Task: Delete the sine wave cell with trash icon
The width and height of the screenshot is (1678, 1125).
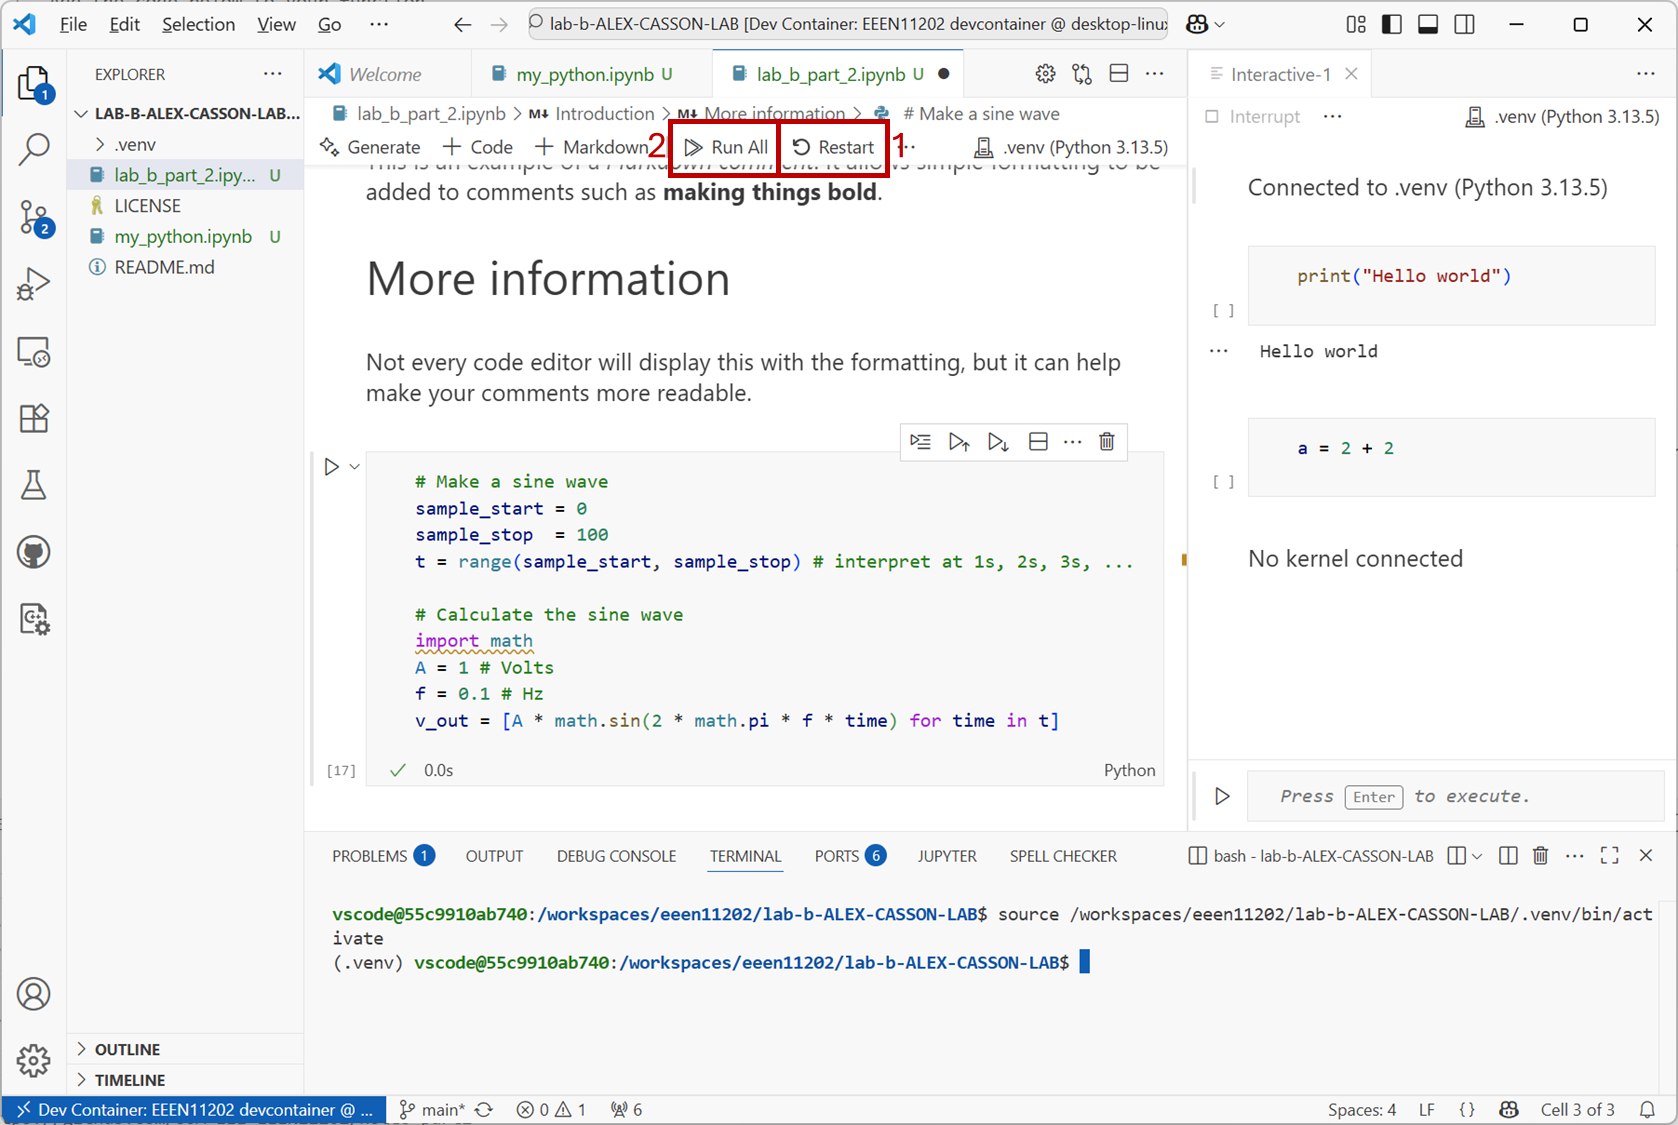Action: (x=1107, y=442)
